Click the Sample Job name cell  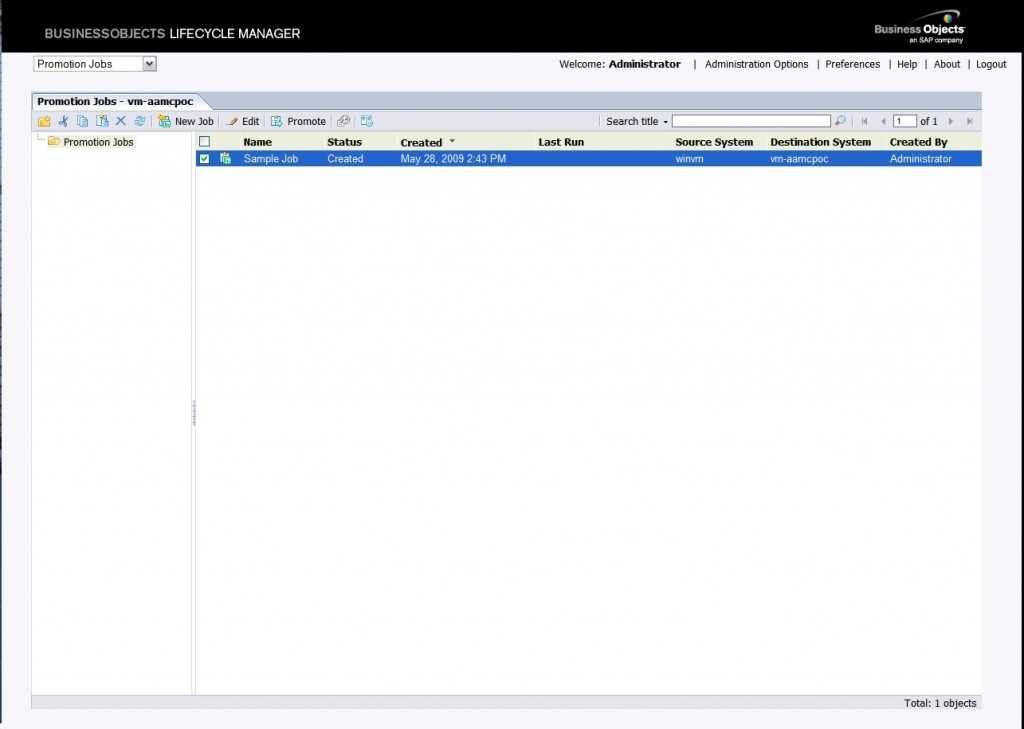pyautogui.click(x=270, y=159)
